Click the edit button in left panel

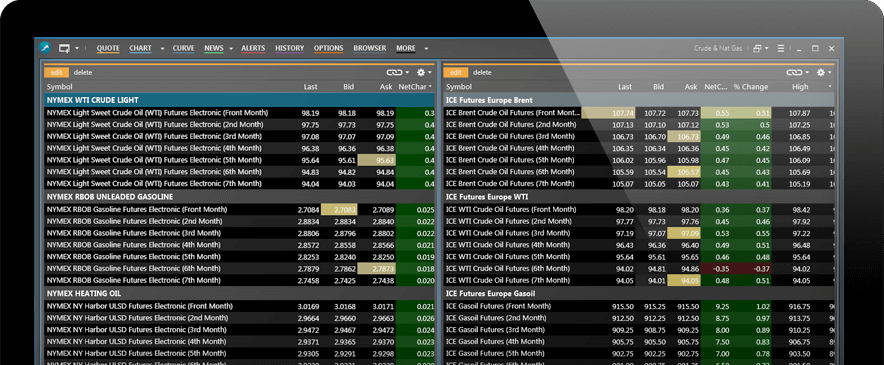pos(56,72)
